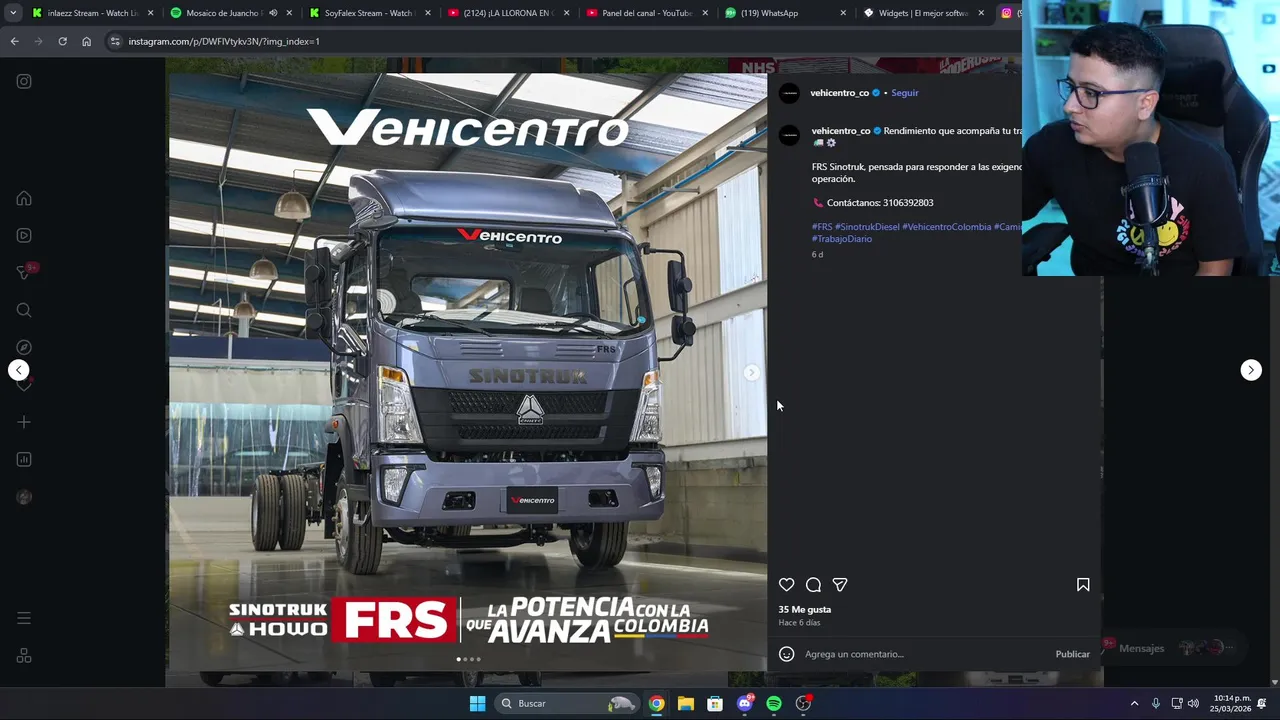Screen dimensions: 1280x720
Task: Open OBS Studio from taskbar
Action: [x=803, y=703]
